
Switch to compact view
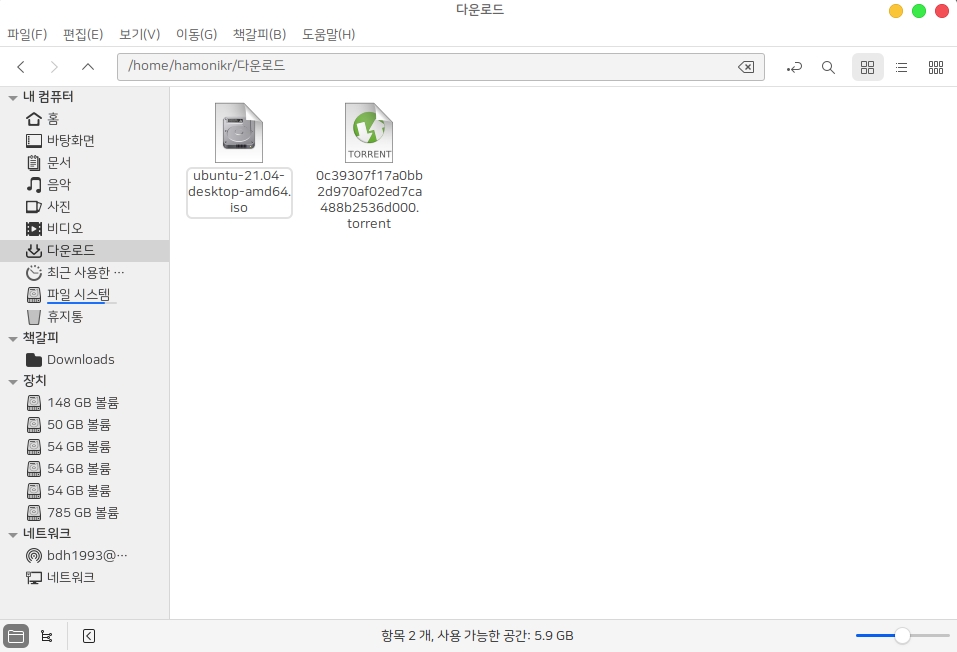point(936,67)
